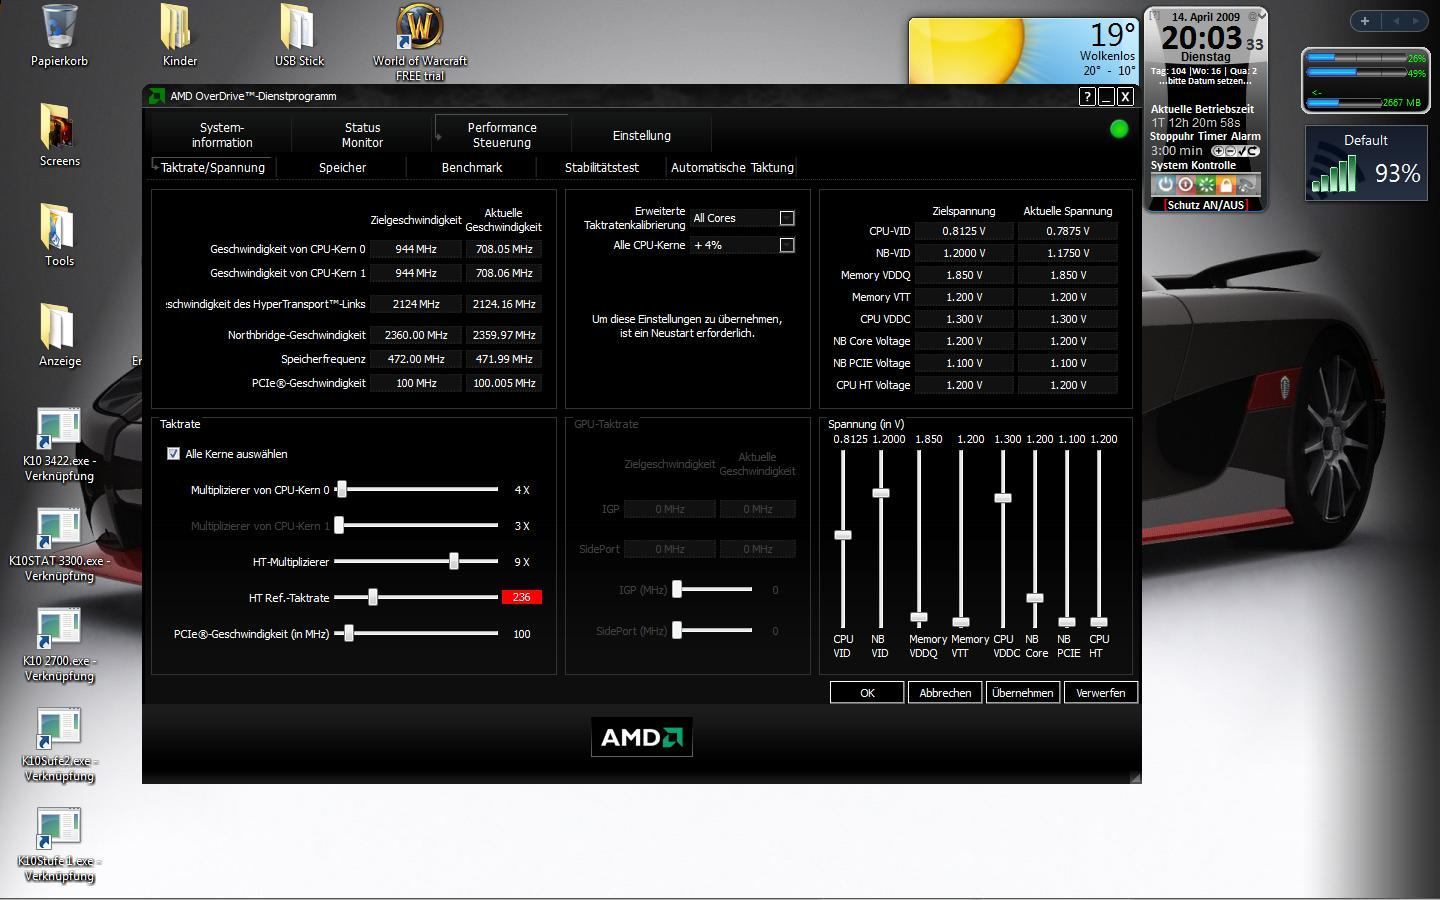
Task: Click the Übernehmen button
Action: tap(1022, 692)
